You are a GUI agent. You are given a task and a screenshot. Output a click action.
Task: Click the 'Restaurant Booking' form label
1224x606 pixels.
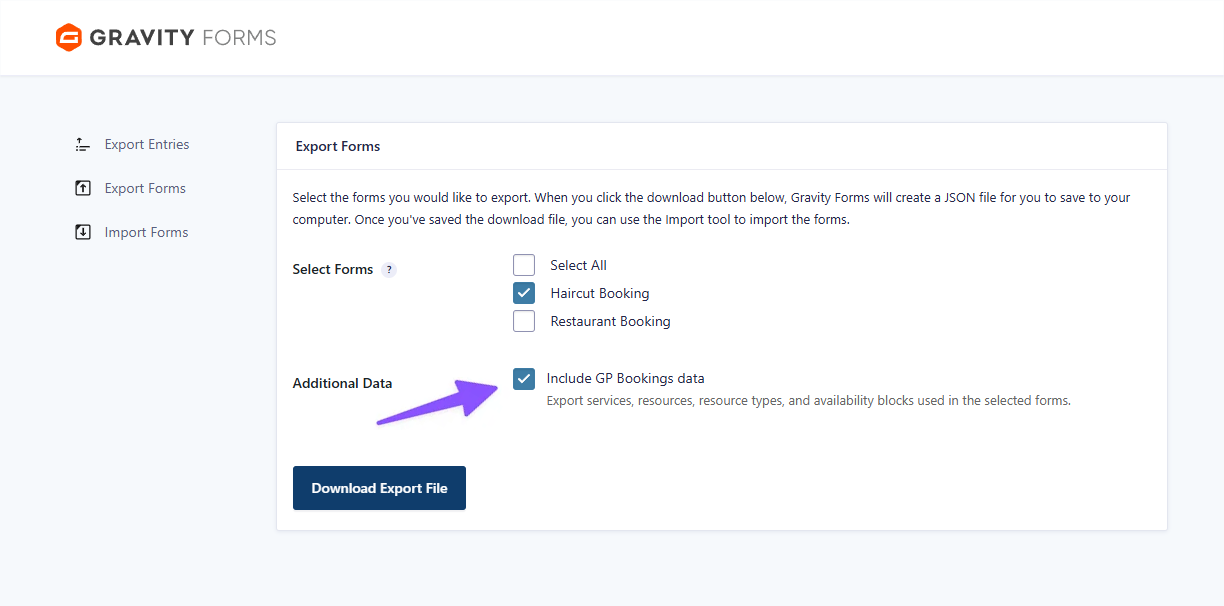point(610,321)
